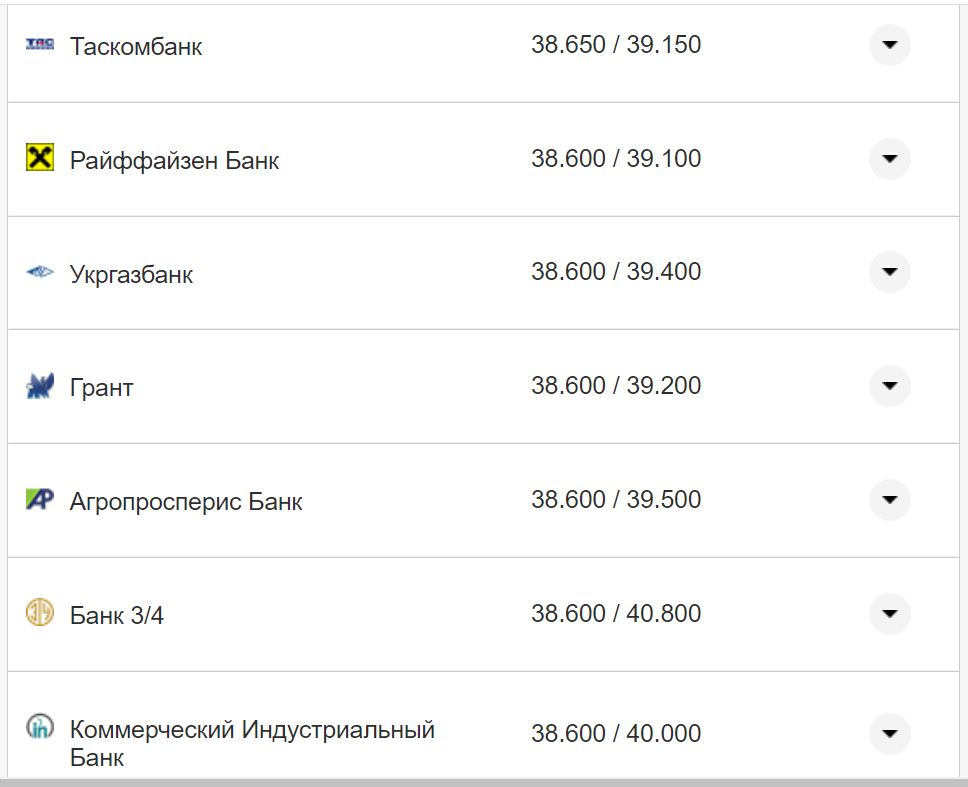
Task: Open the Таскомбанк bank name link
Action: point(135,46)
